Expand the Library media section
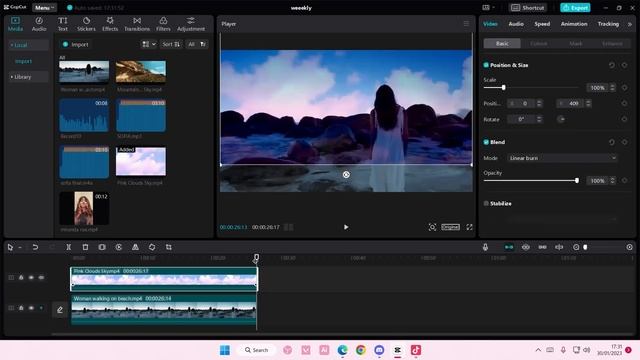 [x=28, y=77]
